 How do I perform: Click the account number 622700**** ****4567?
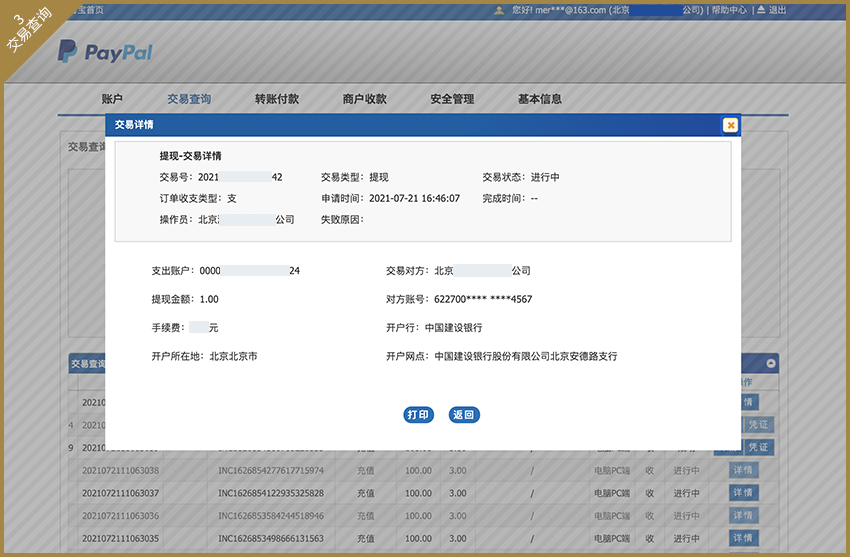[x=483, y=299]
